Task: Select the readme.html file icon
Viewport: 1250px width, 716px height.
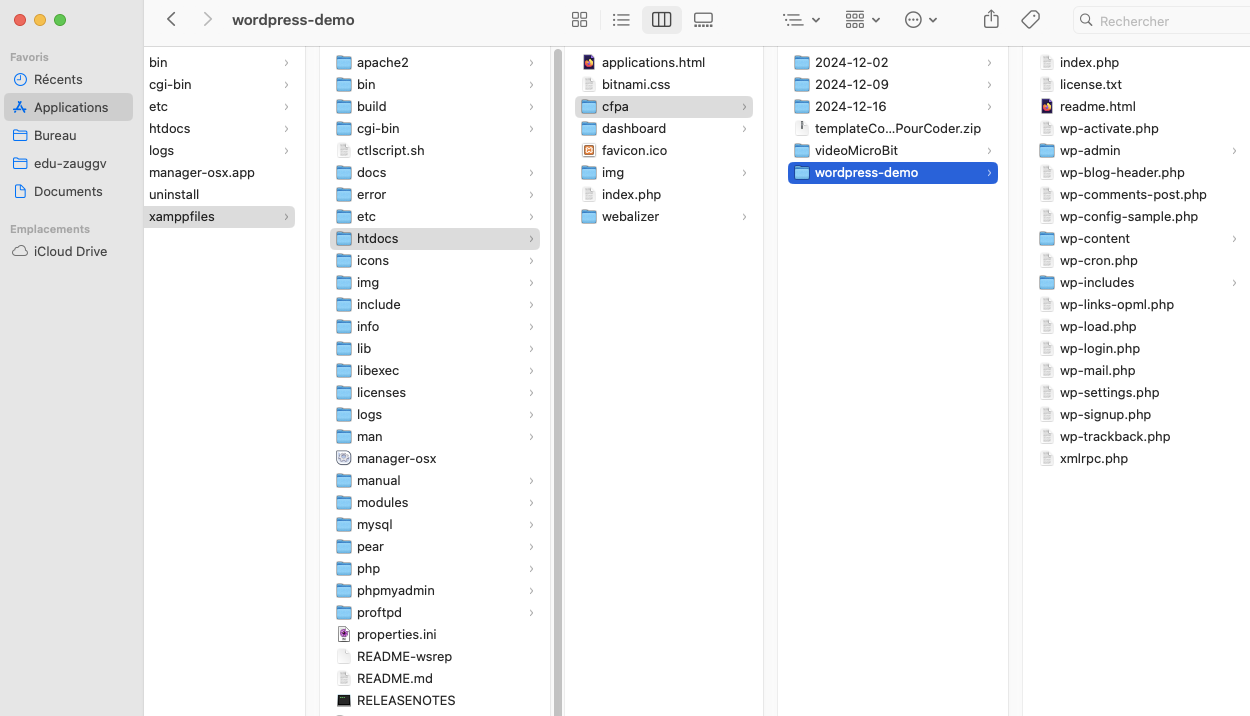Action: 1047,107
